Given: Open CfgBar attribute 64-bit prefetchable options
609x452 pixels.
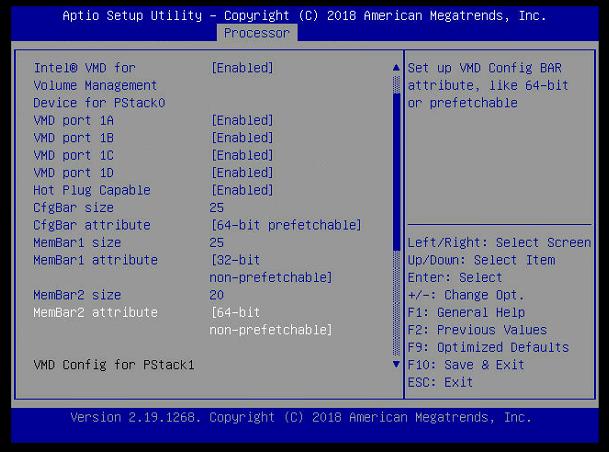Looking at the screenshot, I should click(286, 225).
